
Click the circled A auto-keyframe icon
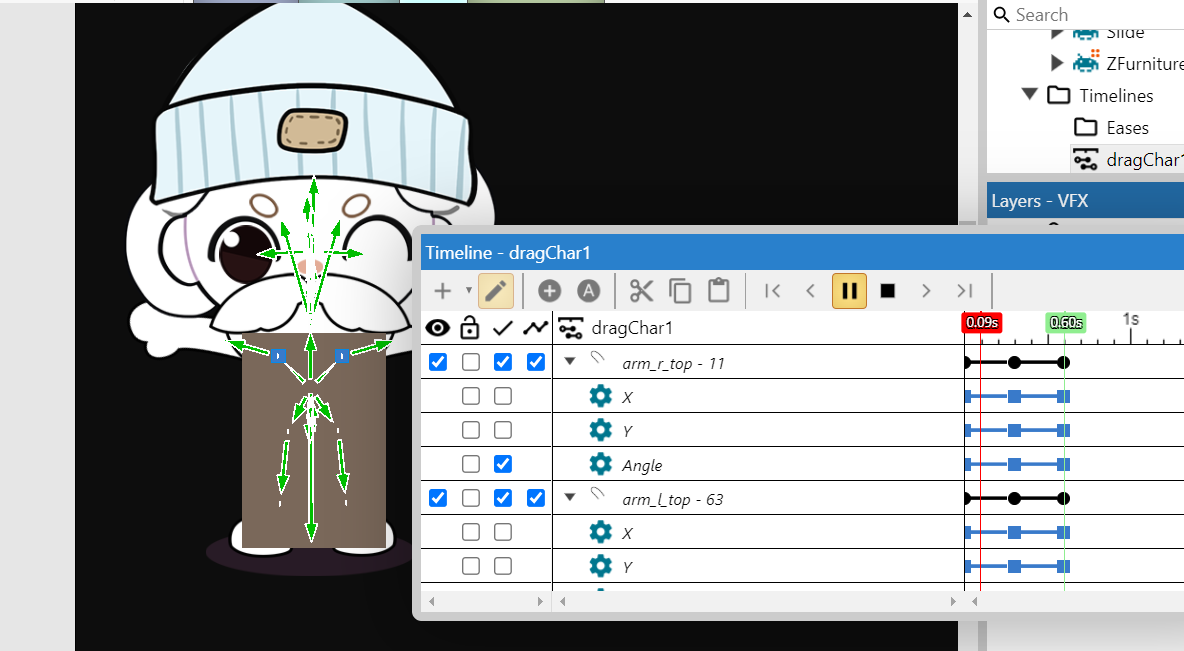pos(589,291)
